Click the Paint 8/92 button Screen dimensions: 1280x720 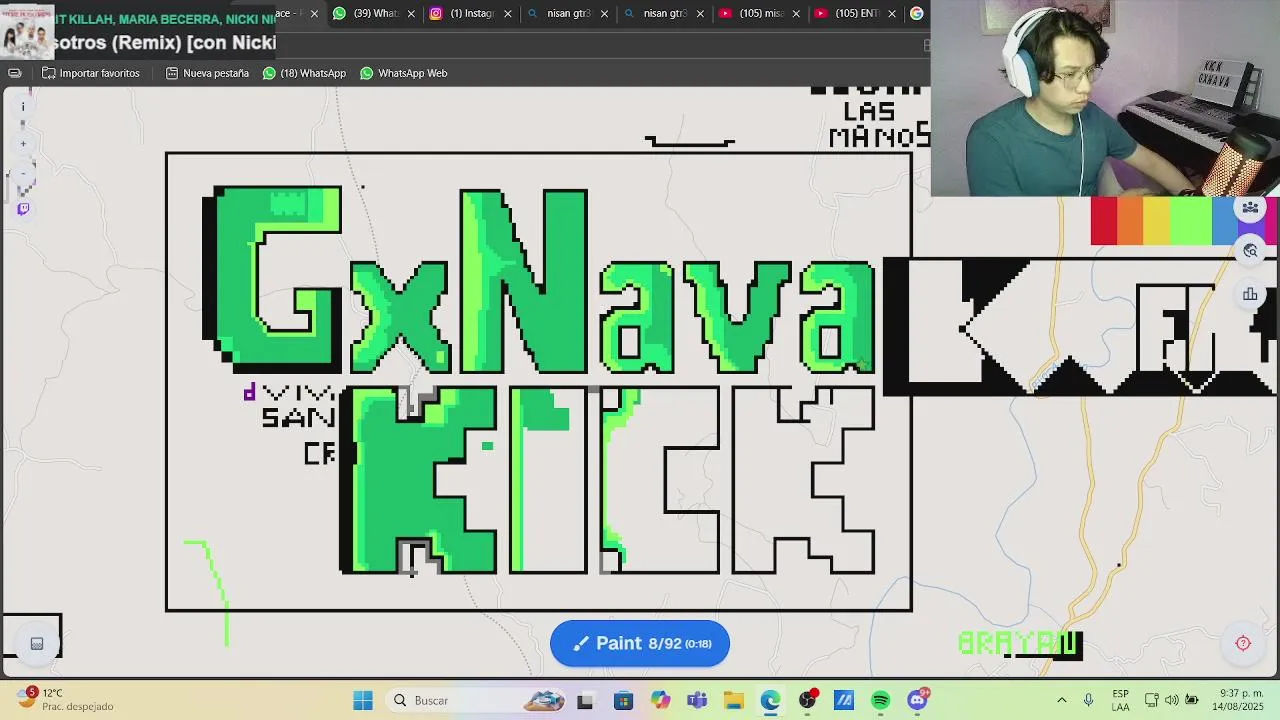point(640,643)
